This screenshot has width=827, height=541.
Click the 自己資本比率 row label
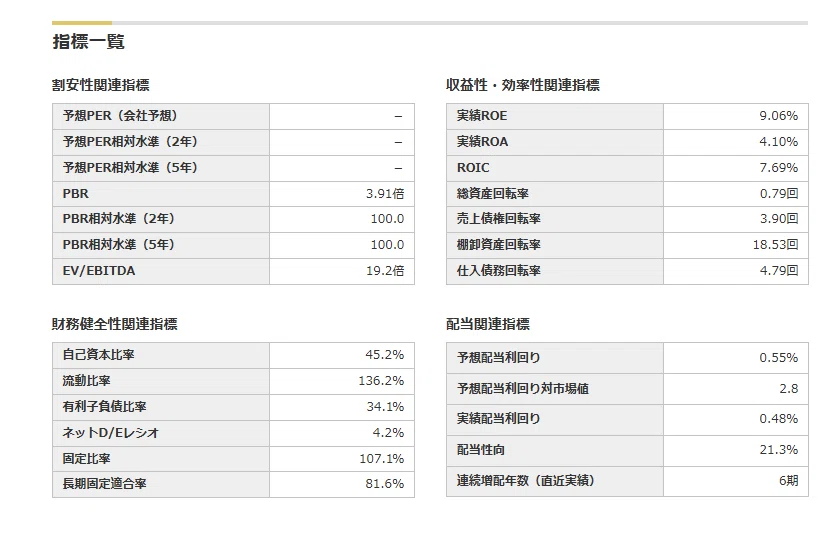pyautogui.click(x=99, y=355)
